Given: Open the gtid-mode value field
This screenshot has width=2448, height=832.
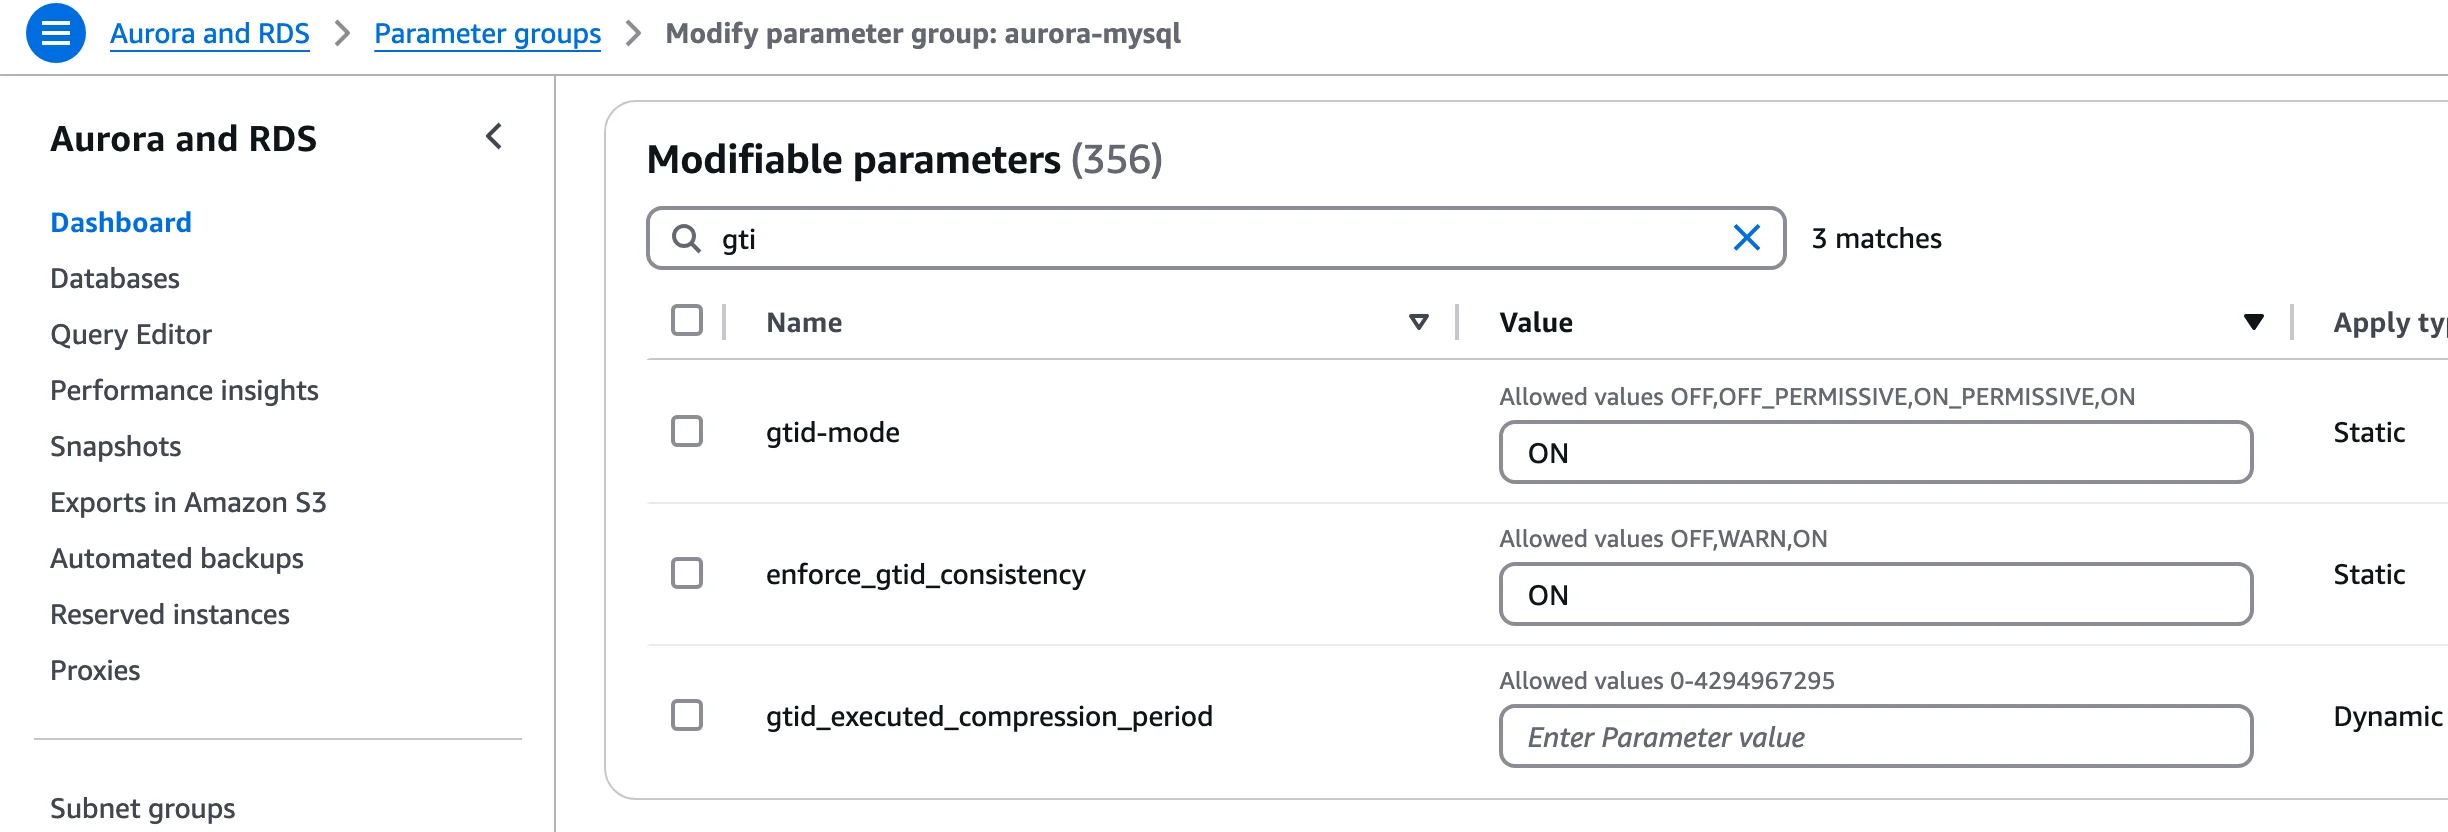Looking at the screenshot, I should [1875, 453].
